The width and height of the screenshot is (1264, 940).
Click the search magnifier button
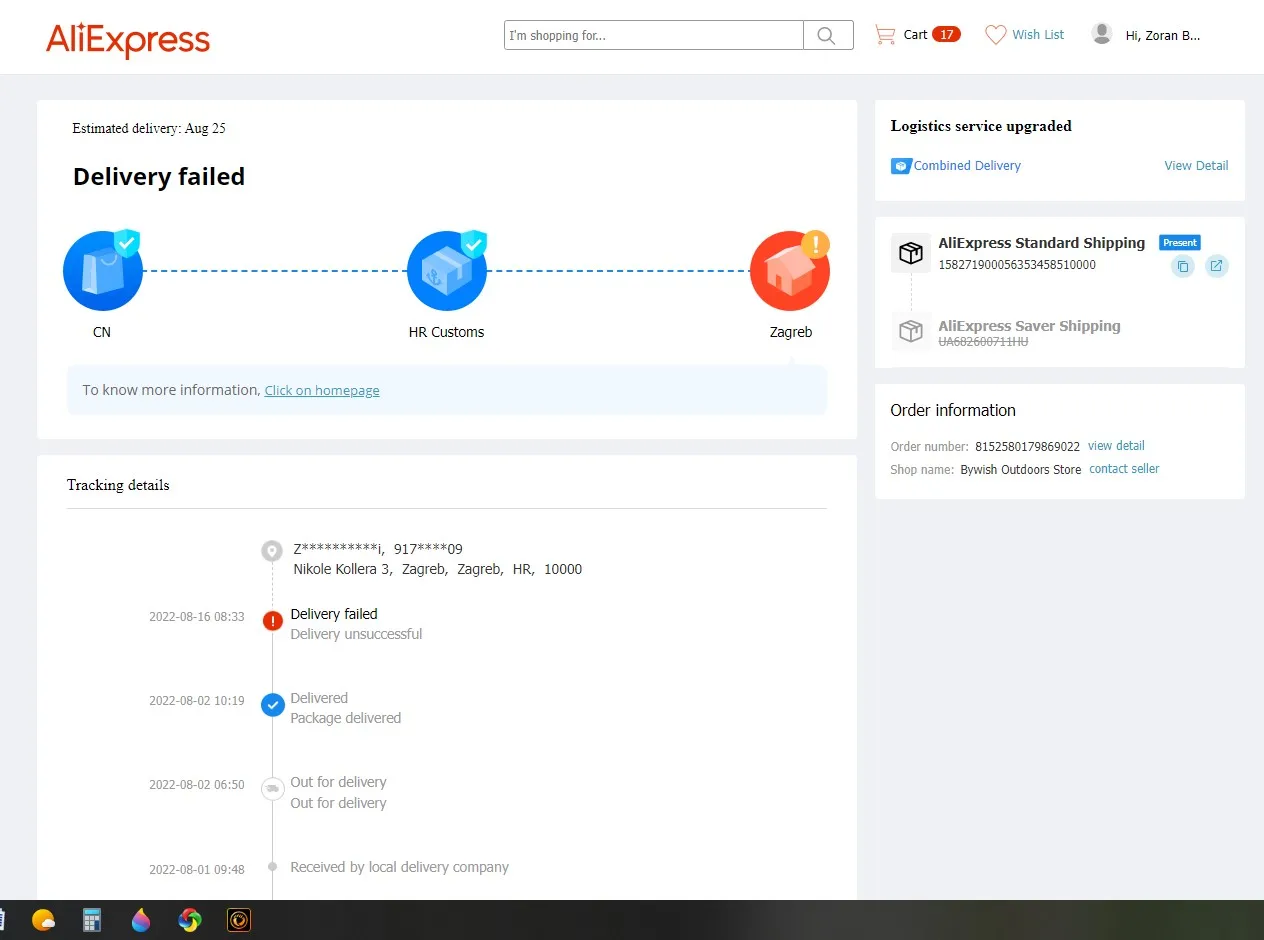828,35
